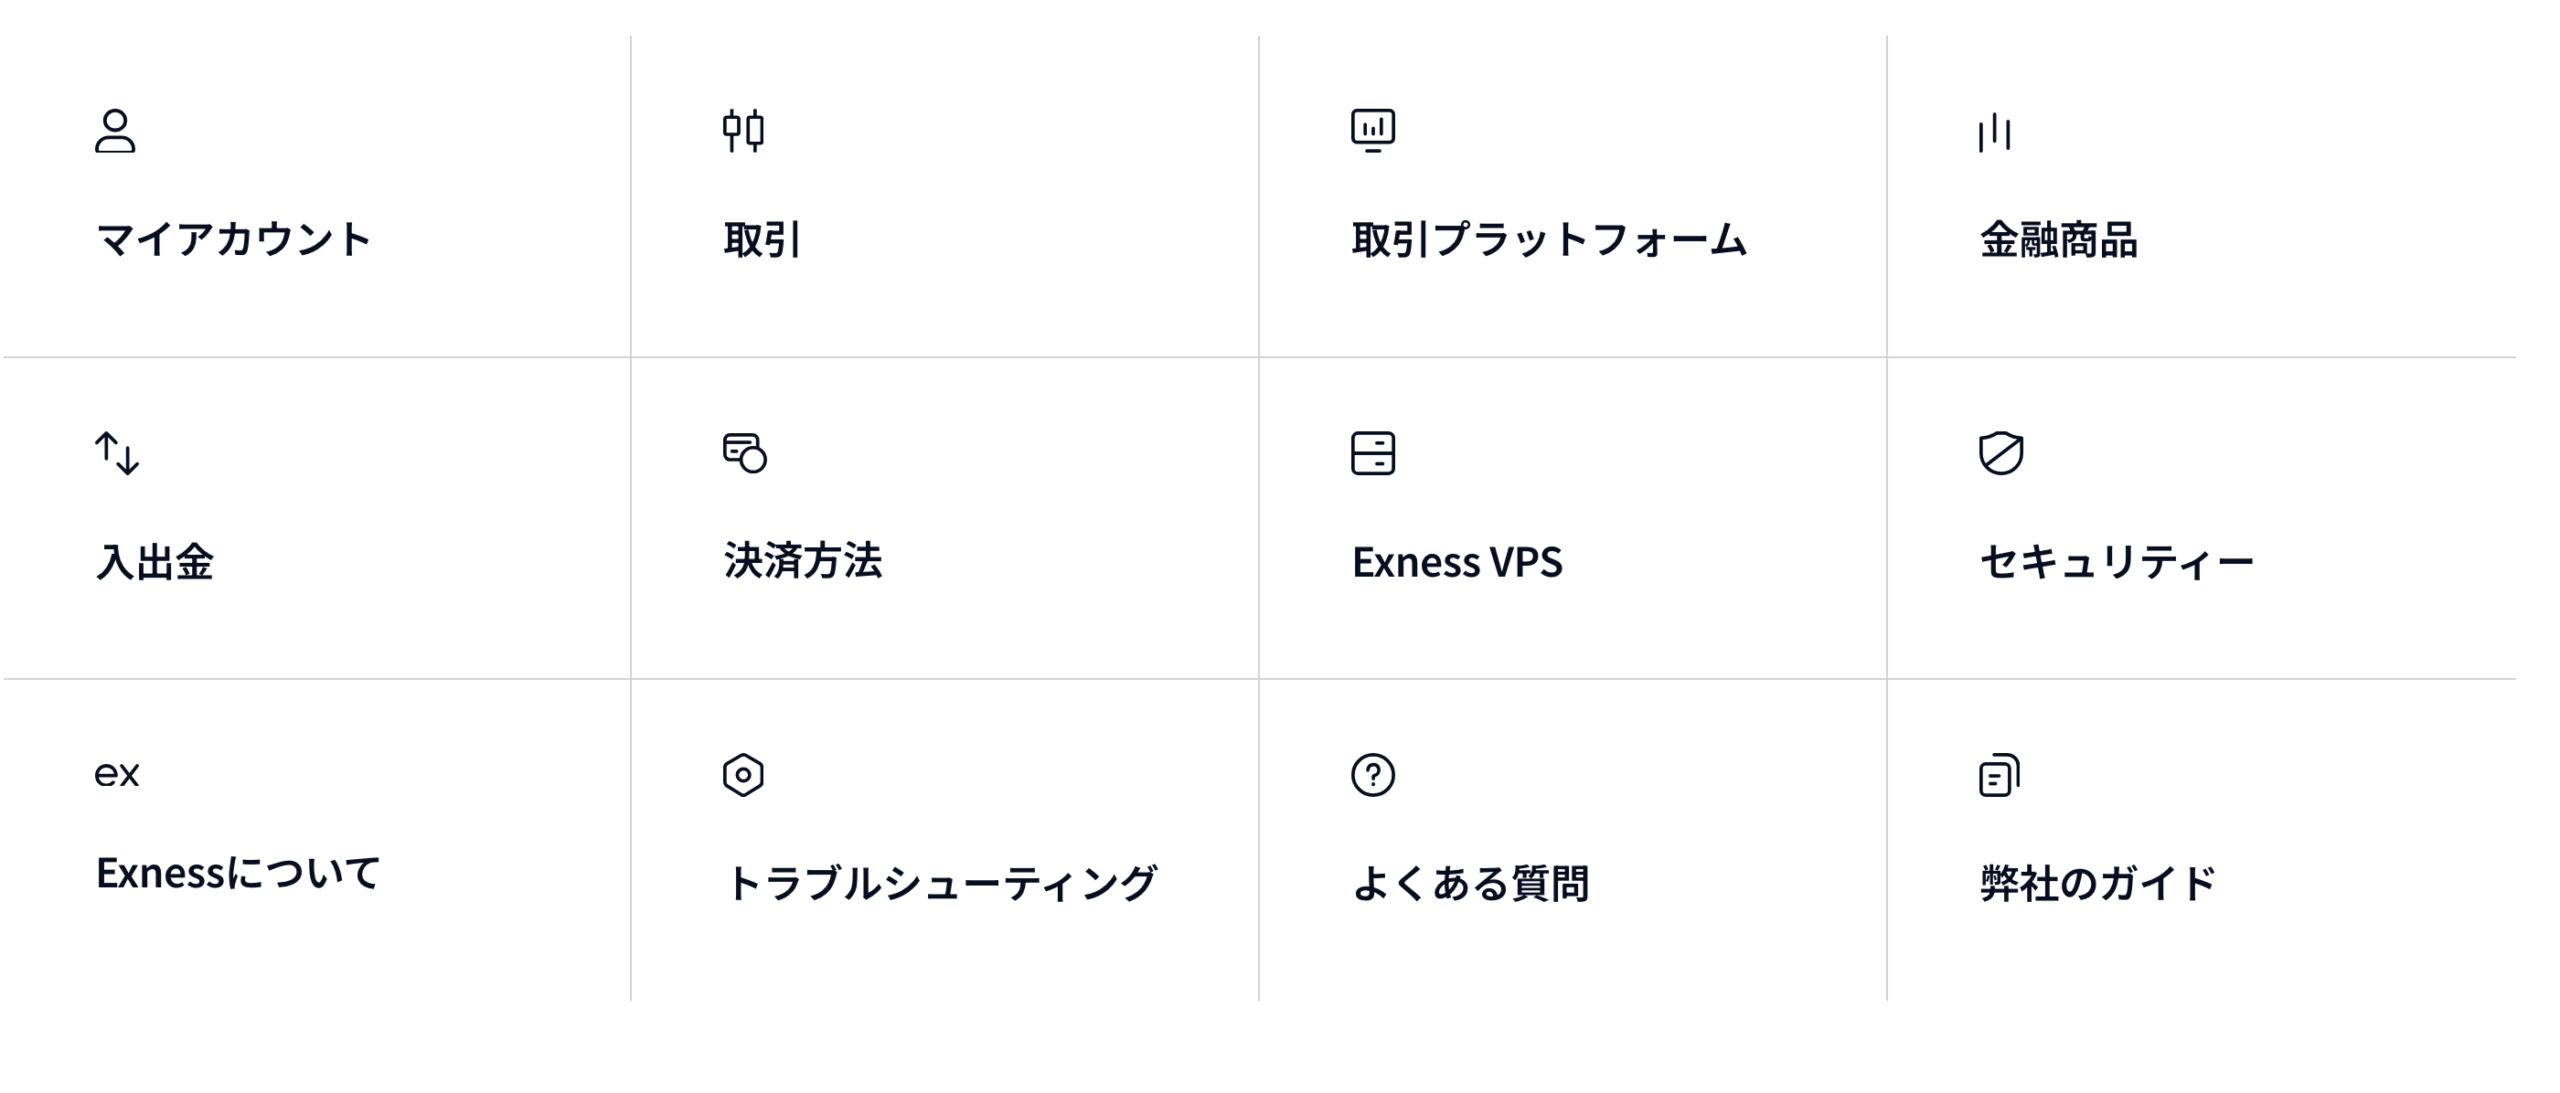
Task: Click the candlestick icon above 取引
Action: point(743,131)
